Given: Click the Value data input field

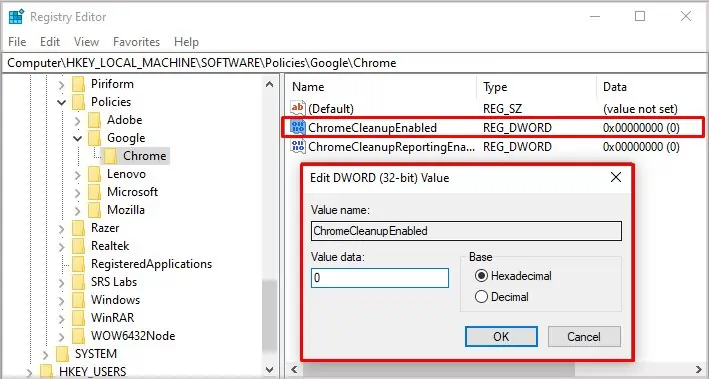Looking at the screenshot, I should [x=380, y=278].
